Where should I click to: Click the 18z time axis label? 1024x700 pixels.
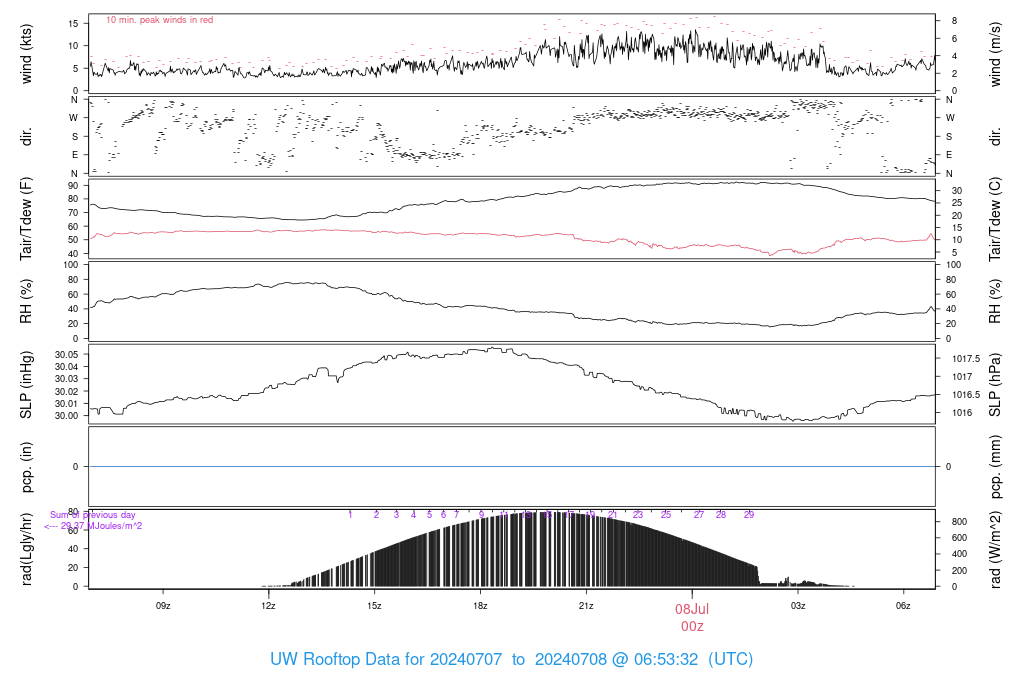pos(480,606)
